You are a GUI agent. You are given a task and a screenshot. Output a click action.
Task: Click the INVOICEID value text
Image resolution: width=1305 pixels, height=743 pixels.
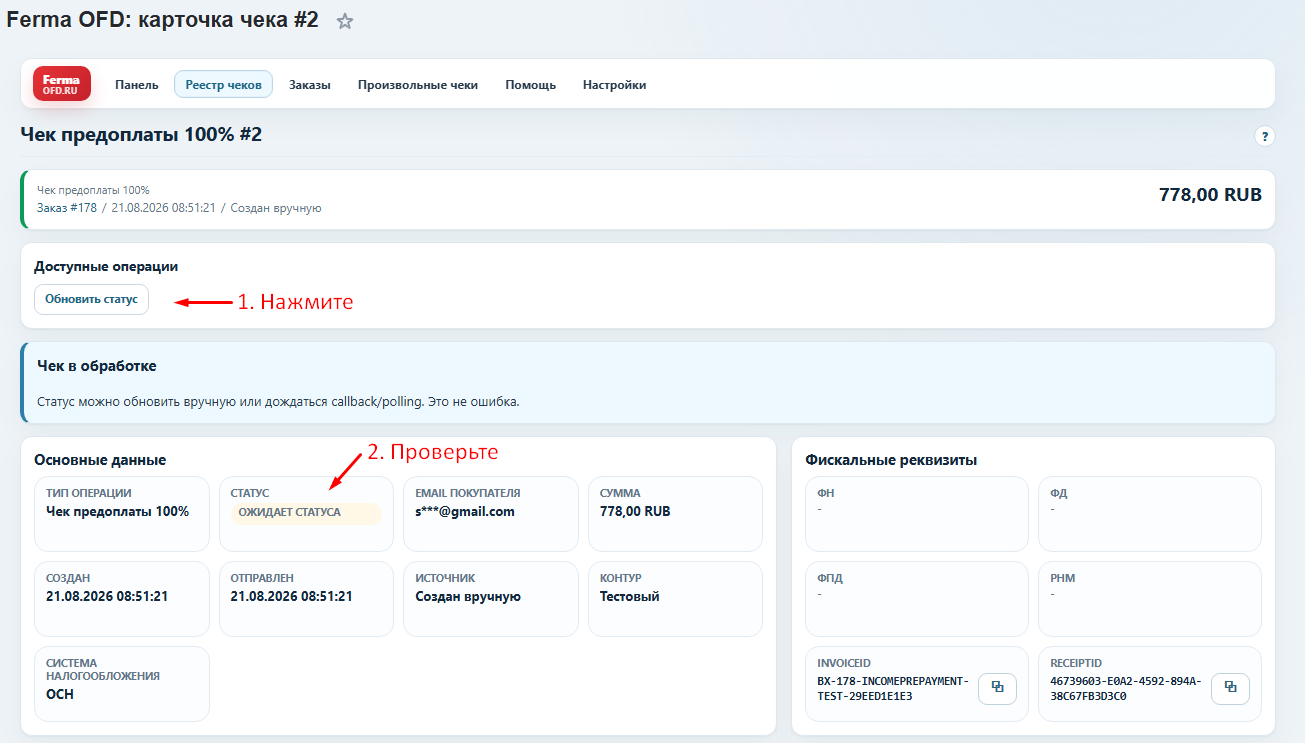(x=893, y=688)
